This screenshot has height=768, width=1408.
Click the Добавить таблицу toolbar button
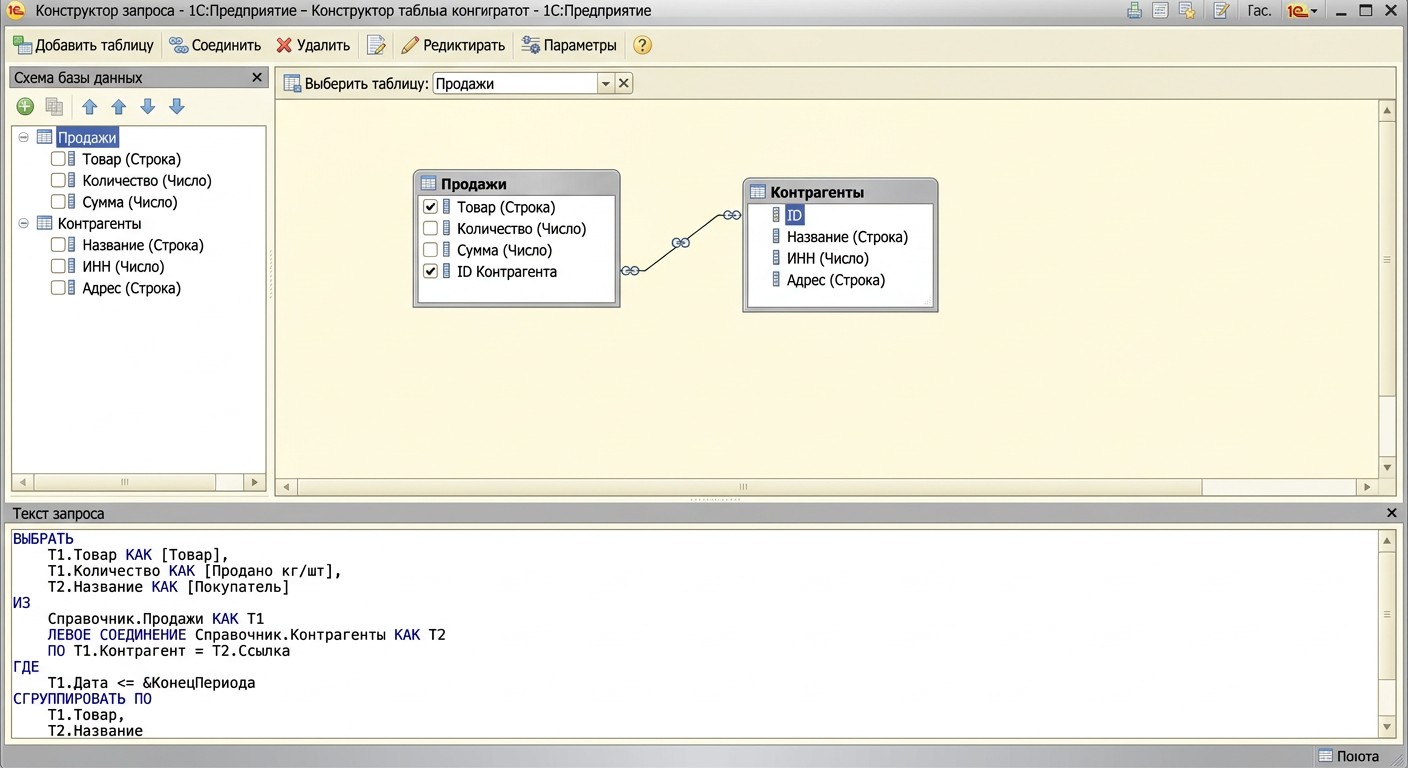coord(84,45)
